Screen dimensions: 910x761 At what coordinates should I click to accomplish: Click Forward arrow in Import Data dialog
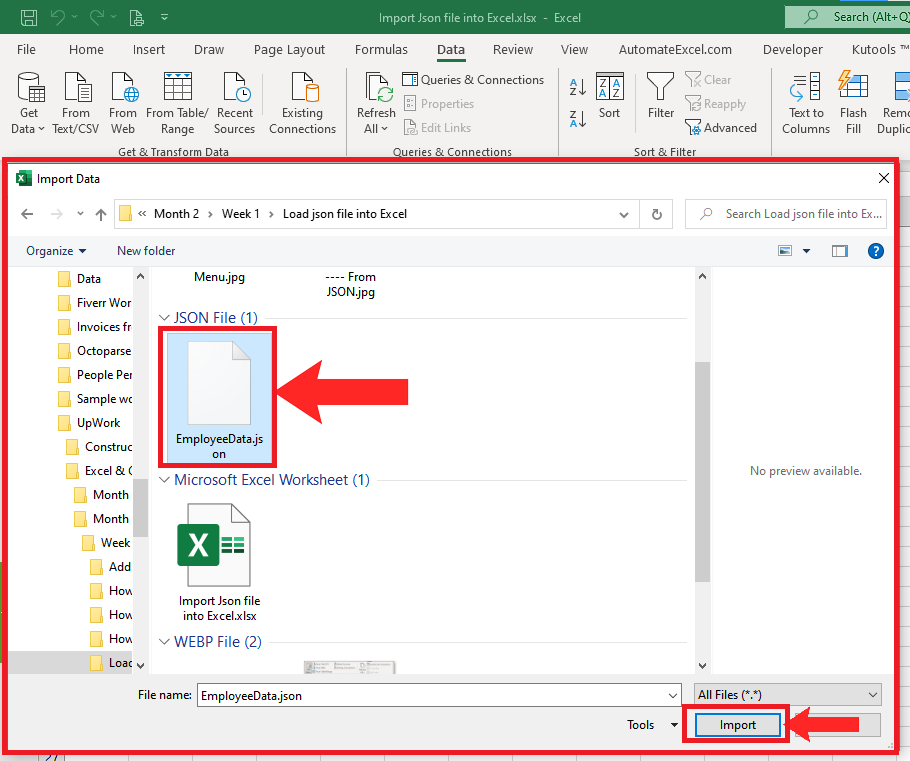point(56,214)
